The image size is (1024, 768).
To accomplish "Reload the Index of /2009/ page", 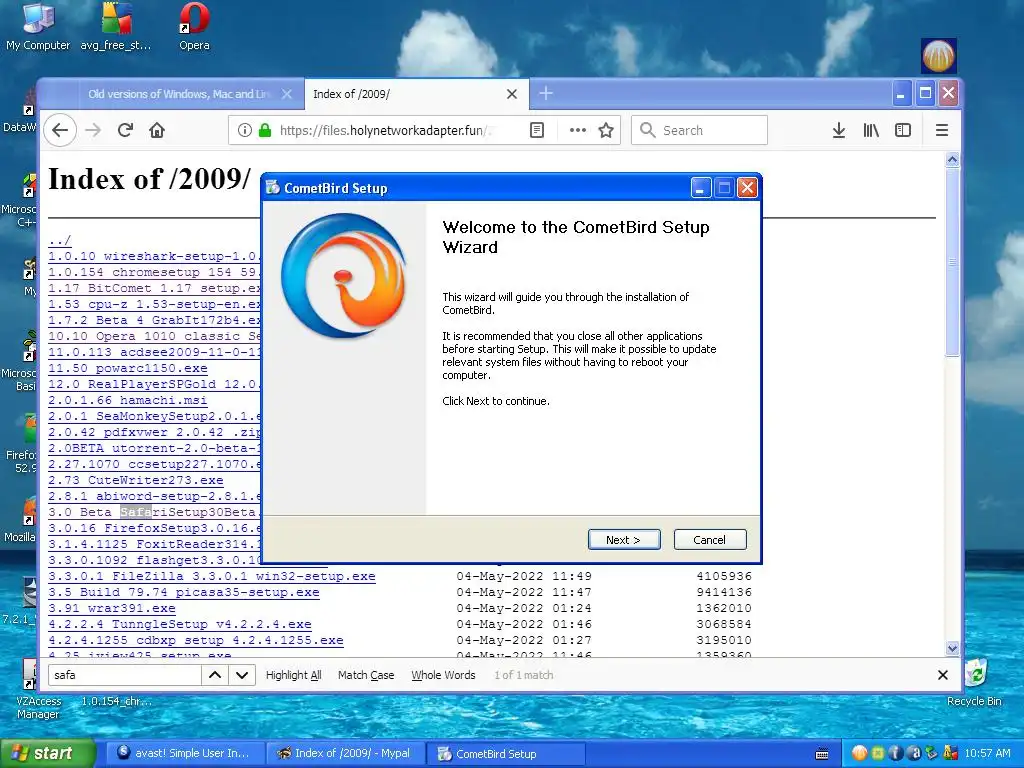I will click(125, 130).
